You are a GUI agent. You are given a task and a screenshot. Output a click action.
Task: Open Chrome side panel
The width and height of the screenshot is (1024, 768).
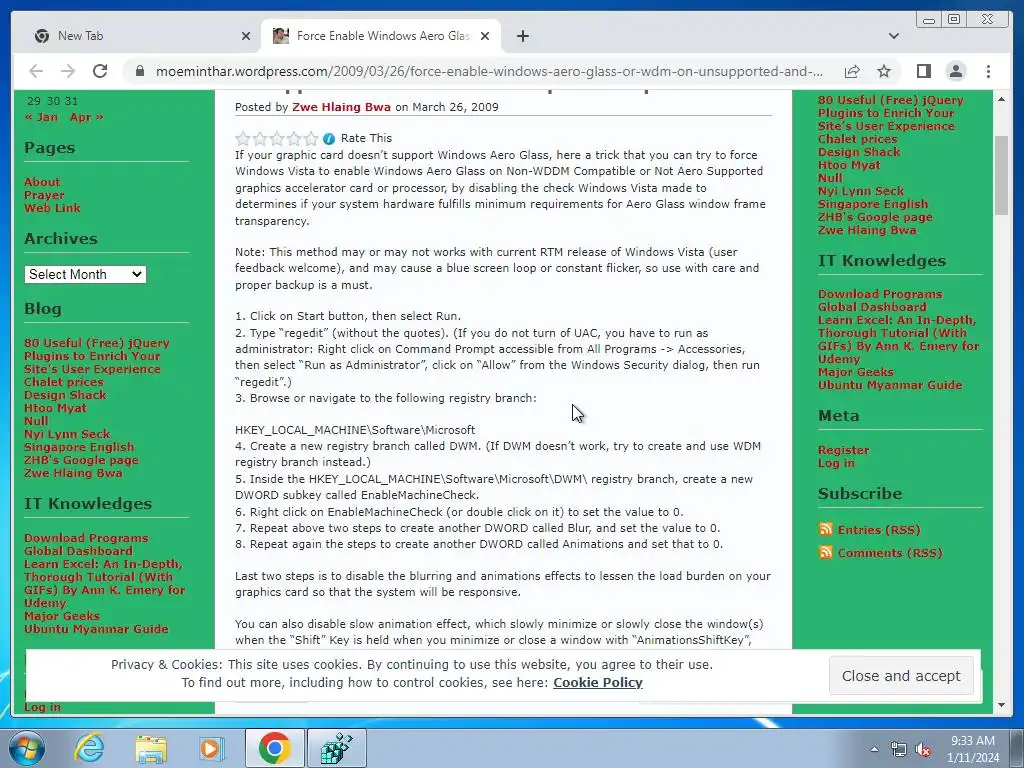923,71
